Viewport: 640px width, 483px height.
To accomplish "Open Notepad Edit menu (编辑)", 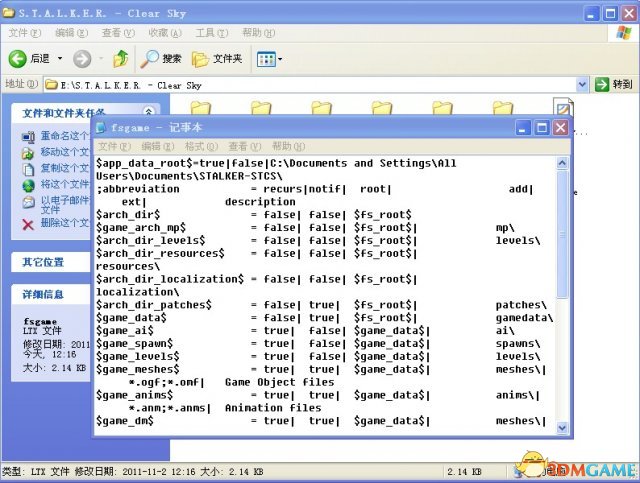I will pyautogui.click(x=158, y=146).
